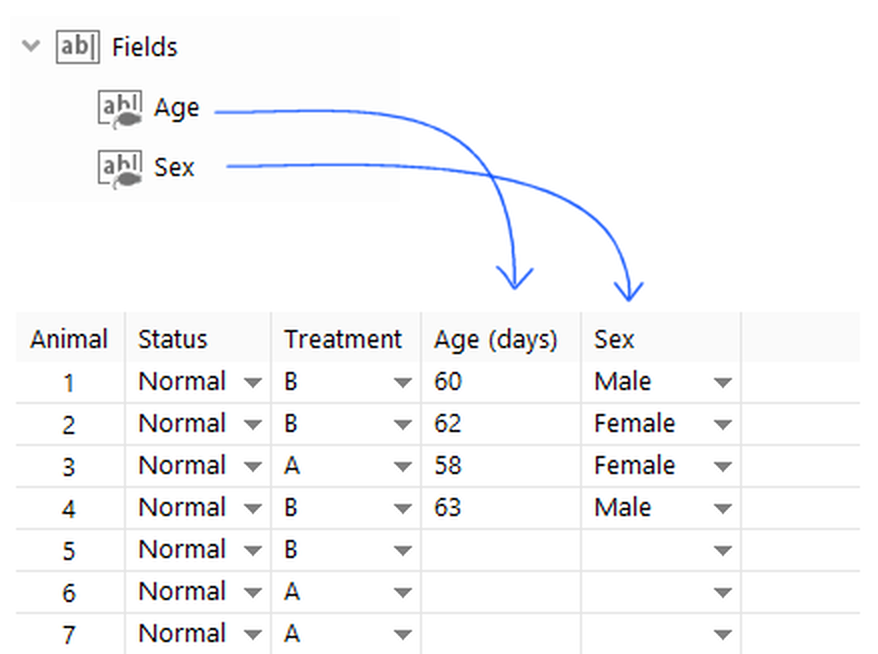
Task: Open empty Sex dropdown for animal 5
Action: [723, 551]
